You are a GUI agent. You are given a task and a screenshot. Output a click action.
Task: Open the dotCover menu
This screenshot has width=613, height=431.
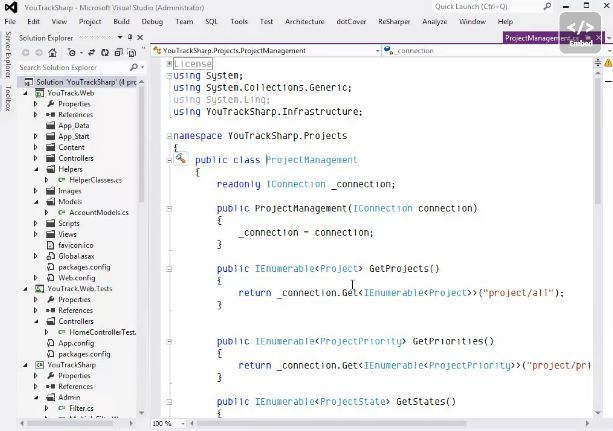coord(351,22)
